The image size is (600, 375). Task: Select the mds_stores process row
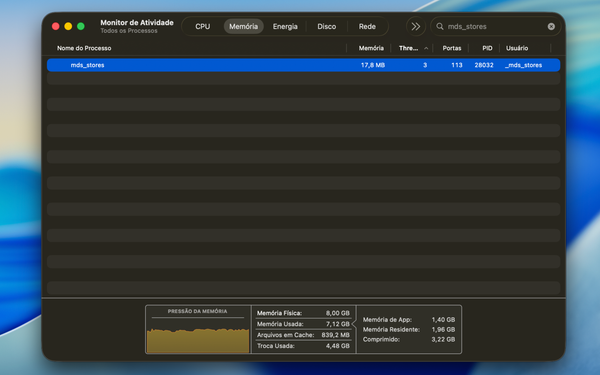[303, 65]
